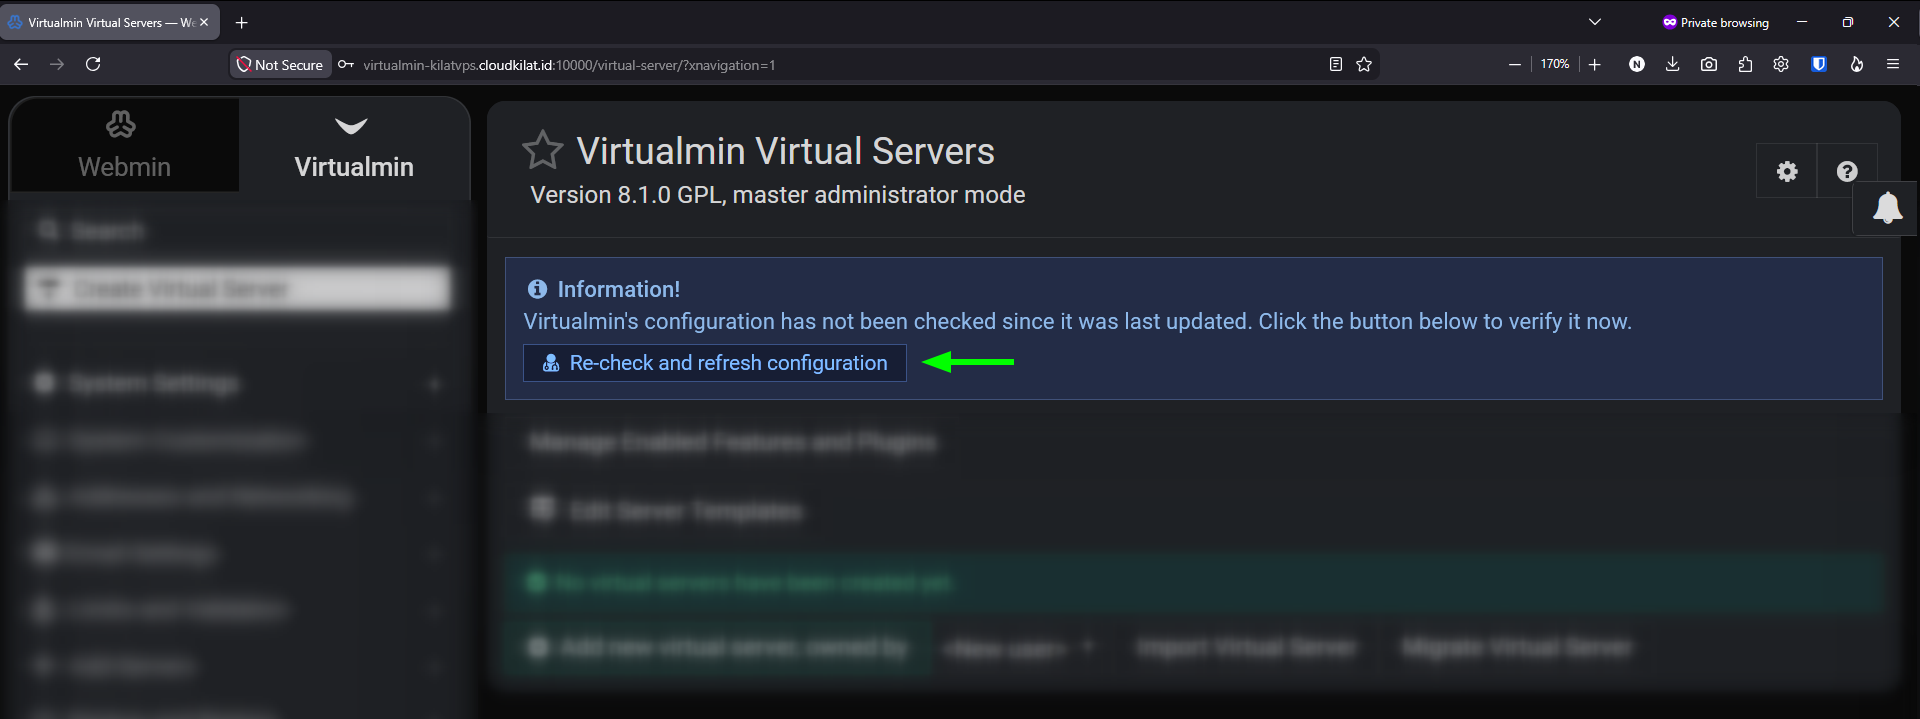This screenshot has width=1920, height=719.
Task: Open the help question mark icon
Action: coord(1847,171)
